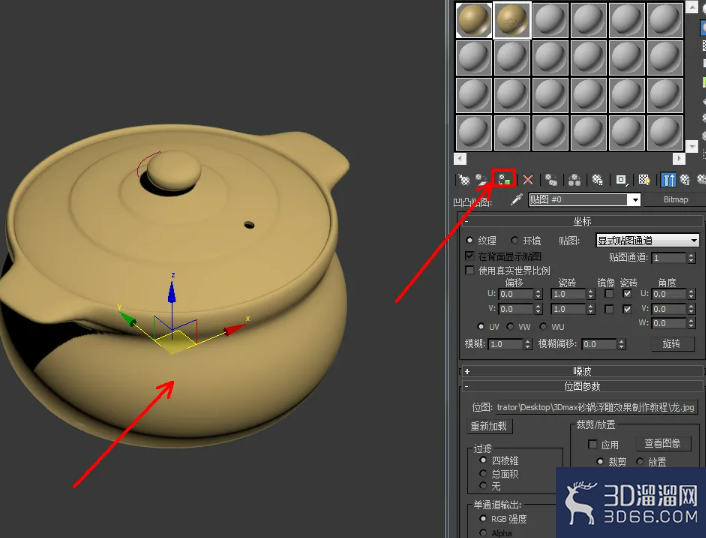The width and height of the screenshot is (706, 538).
Task: Click the Make Unique icon
Action: pos(574,180)
